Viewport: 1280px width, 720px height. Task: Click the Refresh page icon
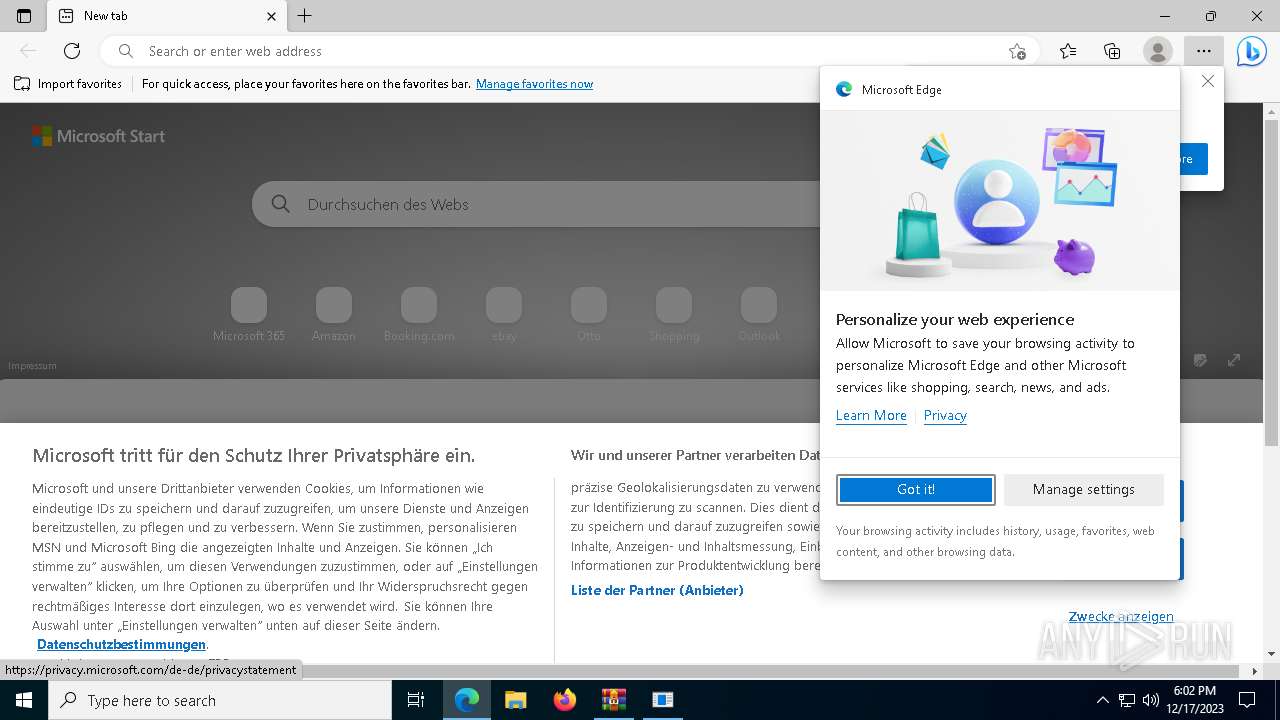[72, 51]
